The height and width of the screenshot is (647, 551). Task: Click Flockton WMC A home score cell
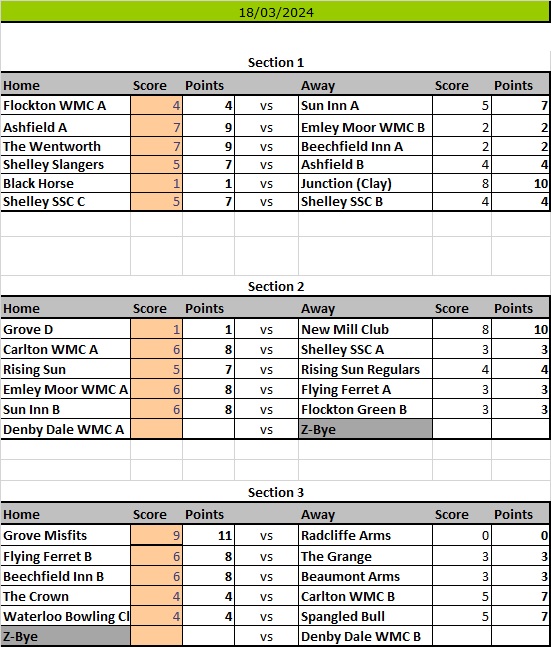156,105
